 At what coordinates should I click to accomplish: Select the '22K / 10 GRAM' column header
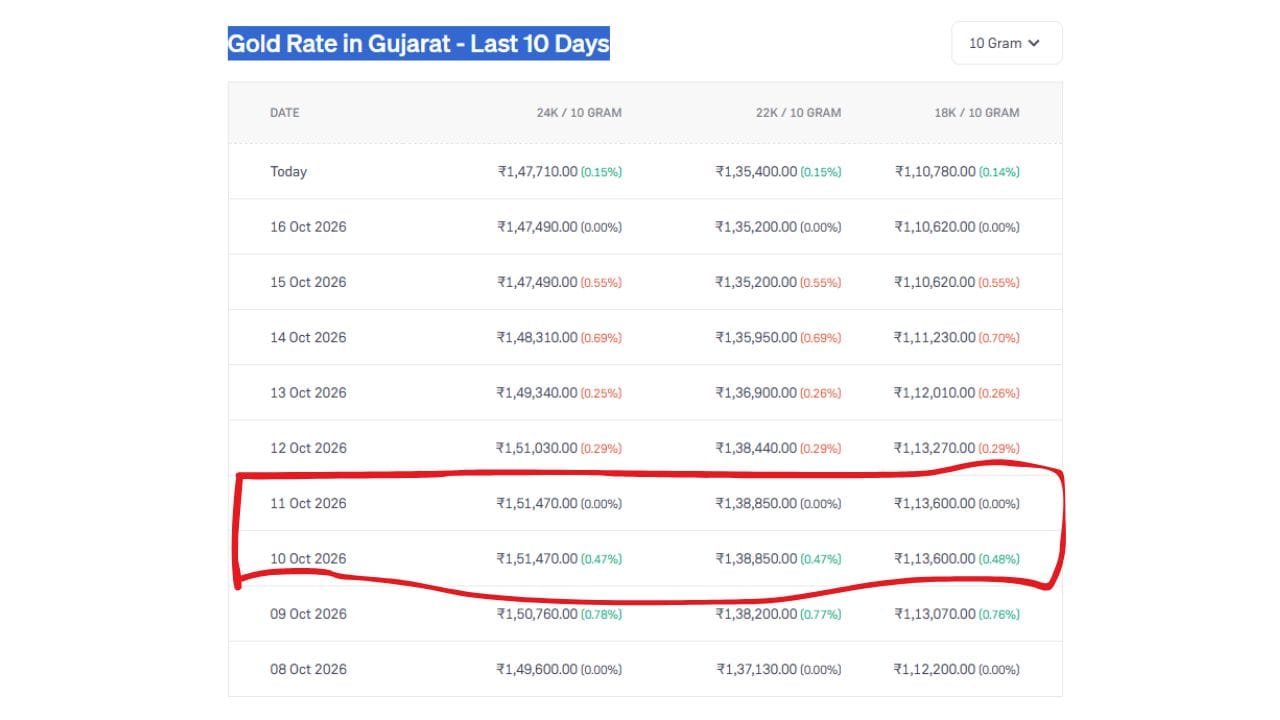pos(798,113)
